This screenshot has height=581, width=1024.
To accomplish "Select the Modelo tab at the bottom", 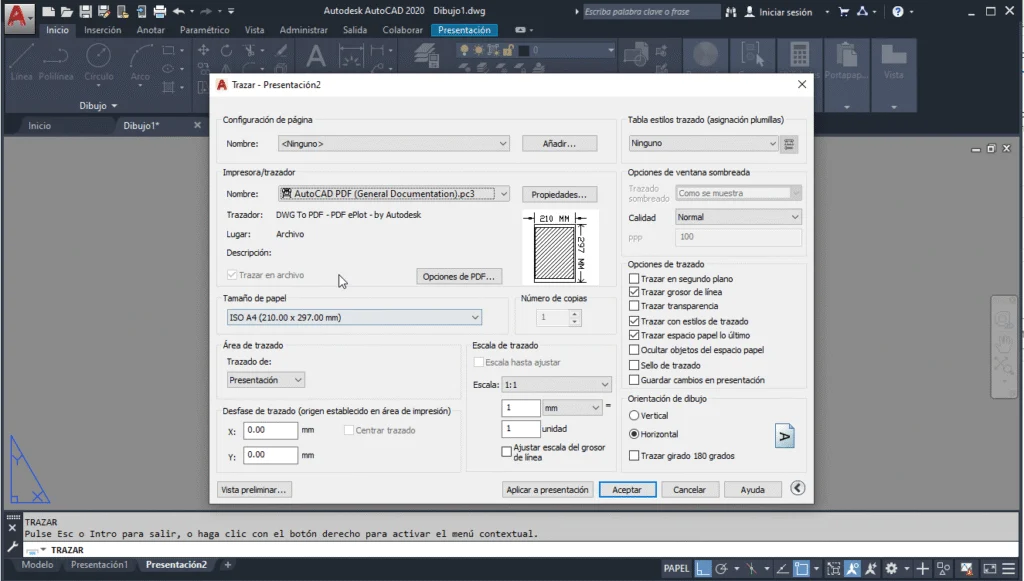I will click(37, 564).
